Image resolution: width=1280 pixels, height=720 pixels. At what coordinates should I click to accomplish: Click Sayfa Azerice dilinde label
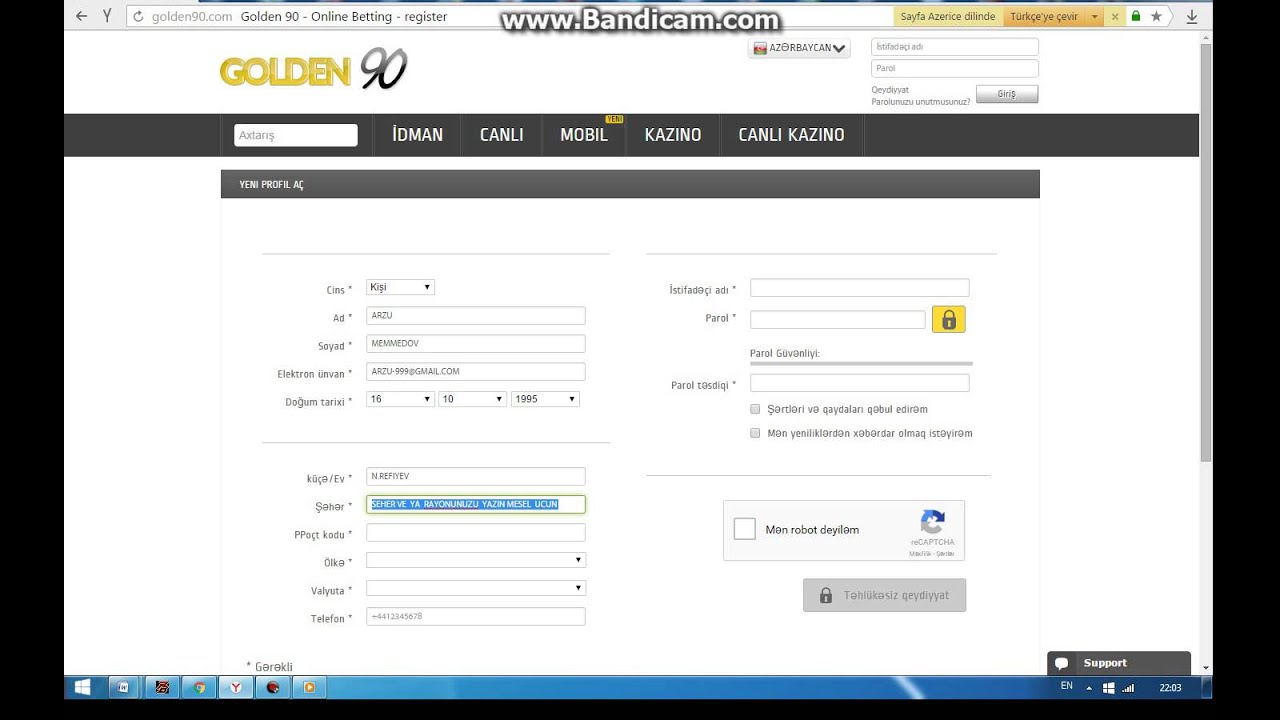click(948, 17)
